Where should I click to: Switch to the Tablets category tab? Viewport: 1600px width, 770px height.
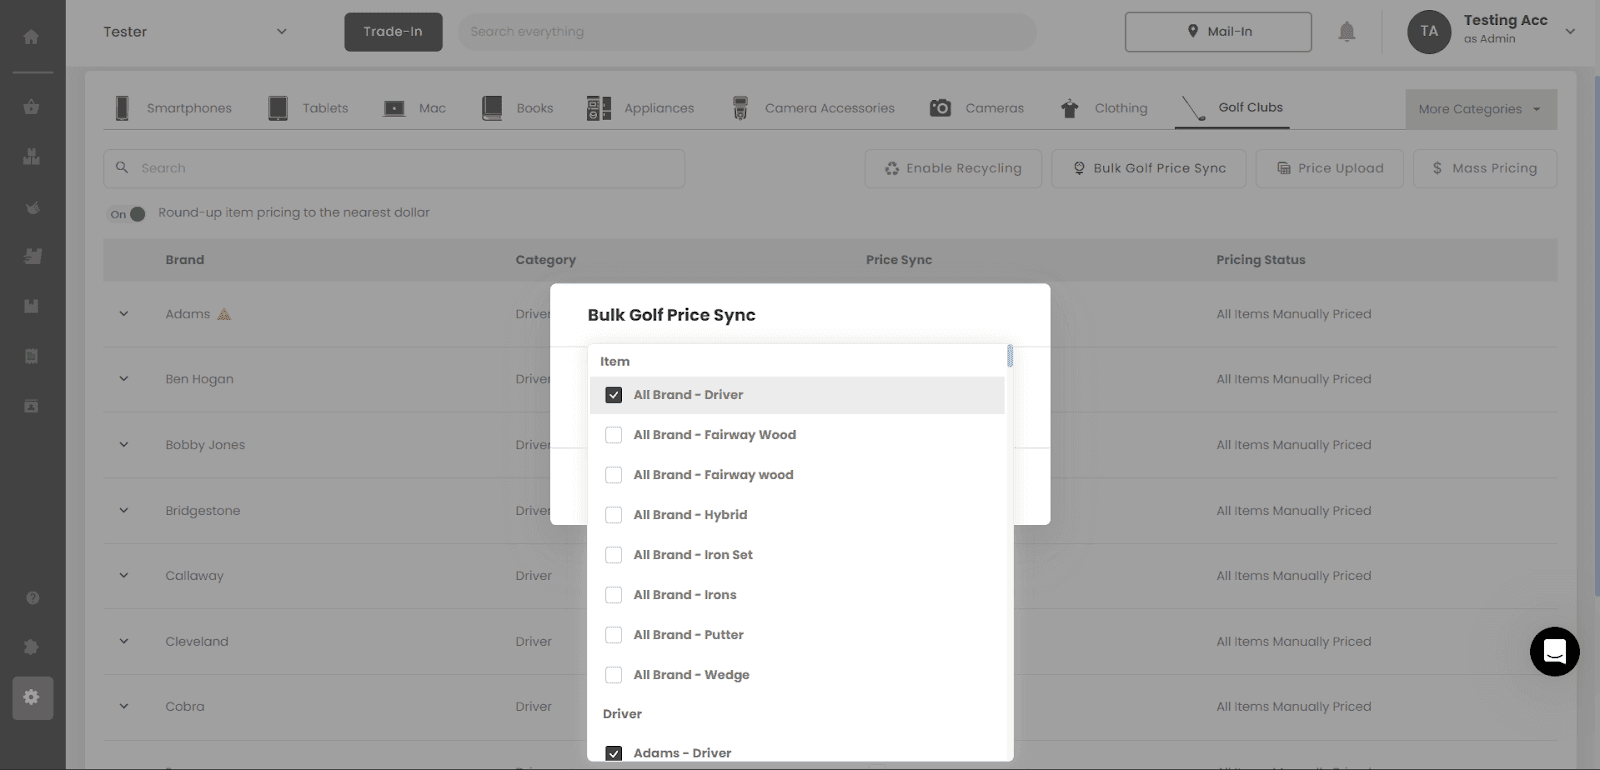pos(309,108)
